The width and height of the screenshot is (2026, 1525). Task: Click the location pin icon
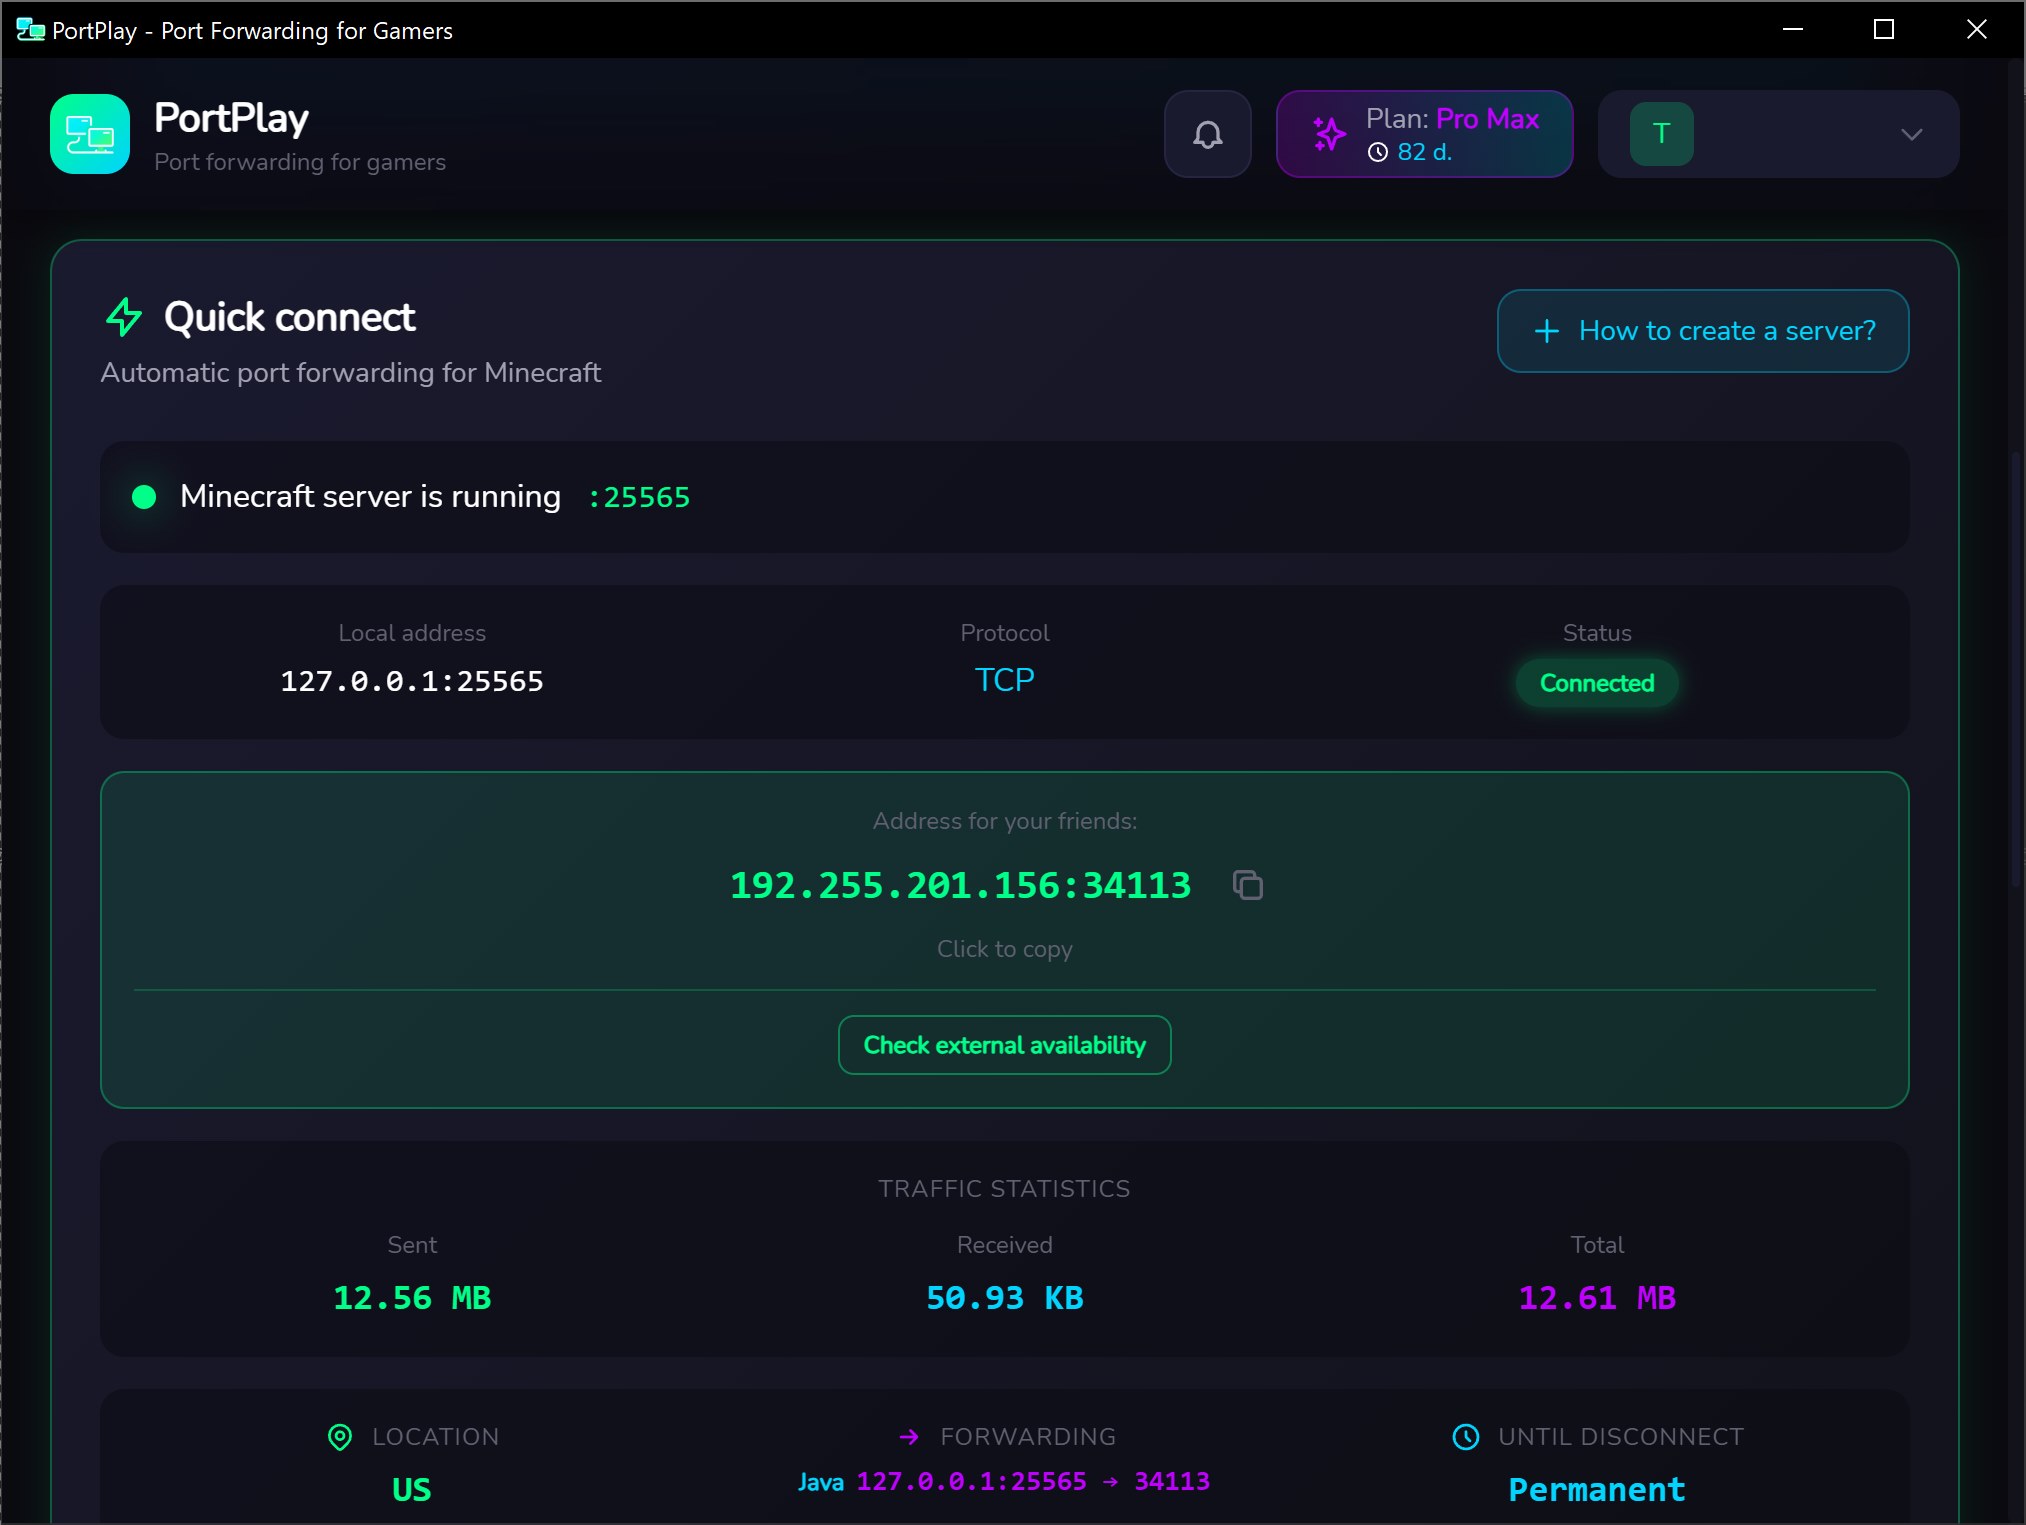pos(340,1437)
